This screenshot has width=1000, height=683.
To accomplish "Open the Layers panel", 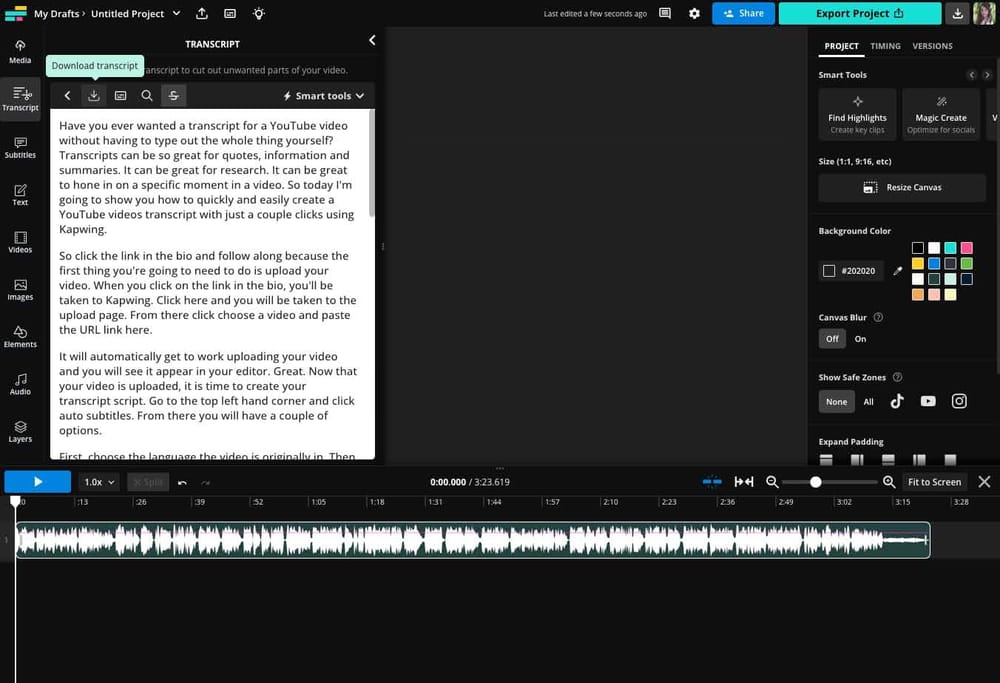I will pyautogui.click(x=20, y=430).
